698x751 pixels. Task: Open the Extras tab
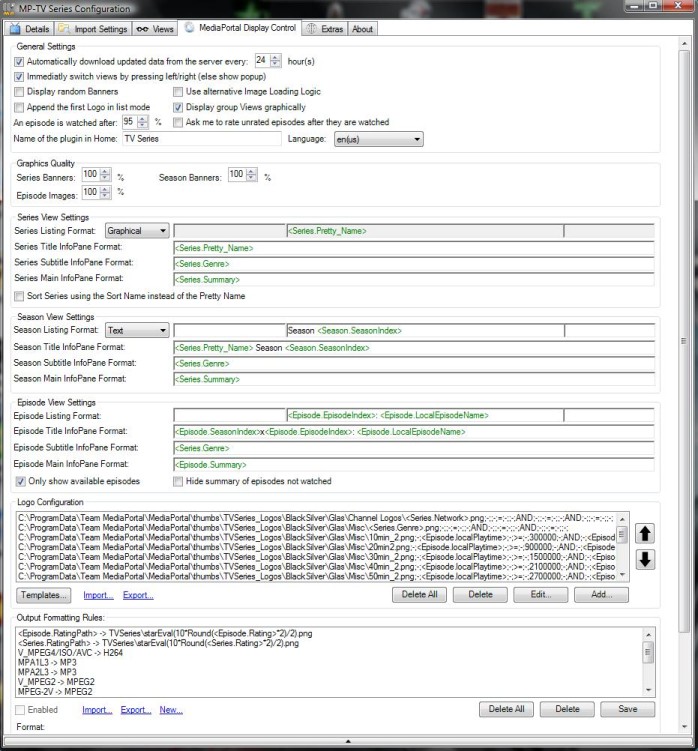(325, 29)
